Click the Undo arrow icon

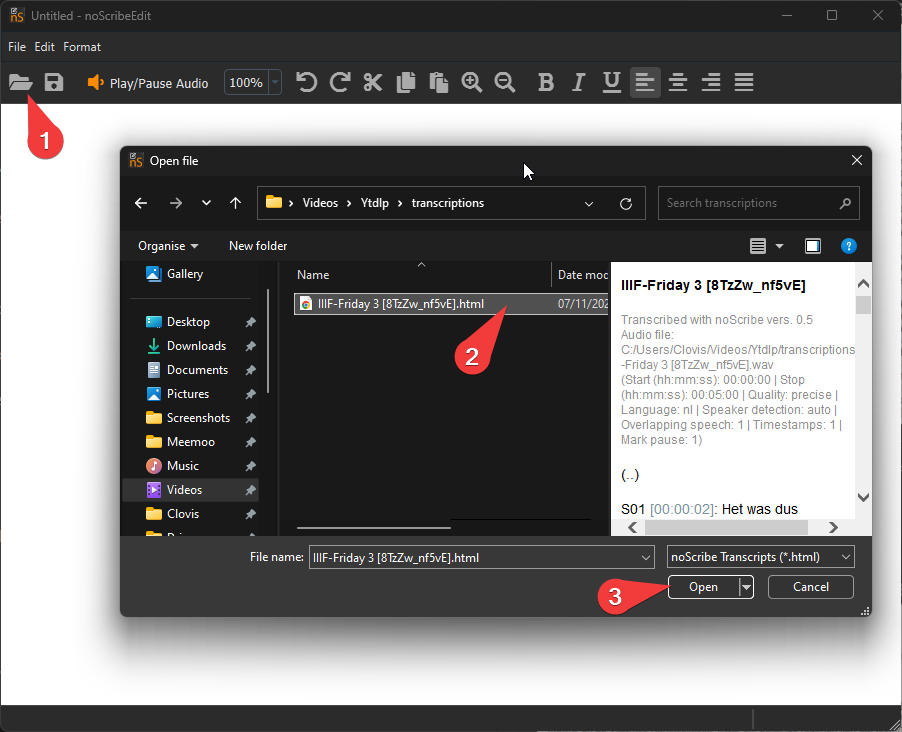pyautogui.click(x=307, y=83)
